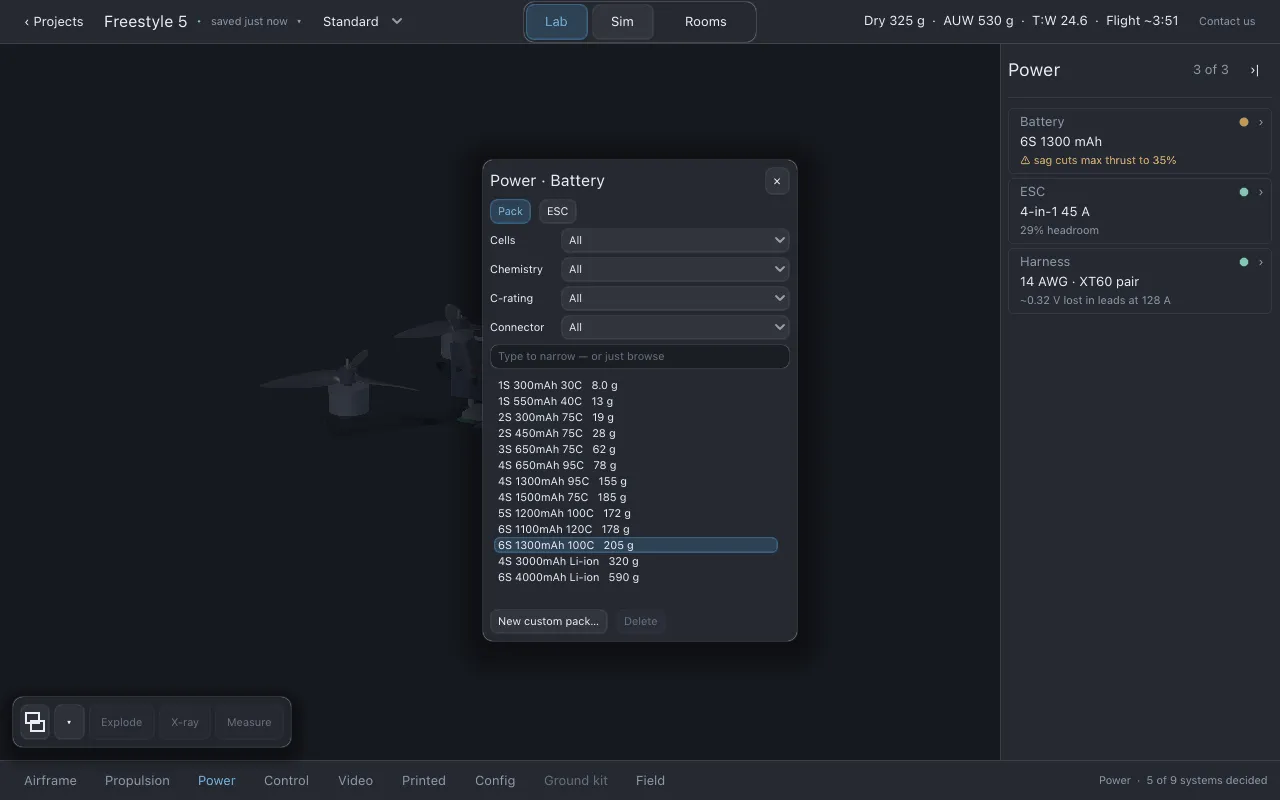The width and height of the screenshot is (1280, 800).
Task: Switch to Lab mode
Action: coord(556,21)
